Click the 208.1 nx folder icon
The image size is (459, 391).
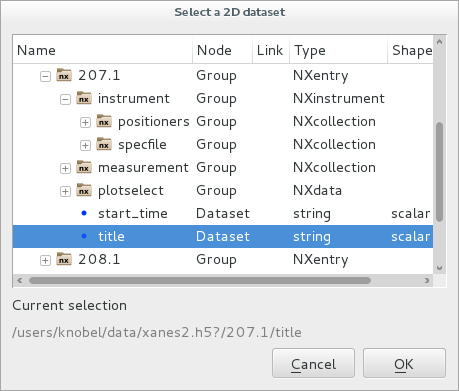(64, 259)
